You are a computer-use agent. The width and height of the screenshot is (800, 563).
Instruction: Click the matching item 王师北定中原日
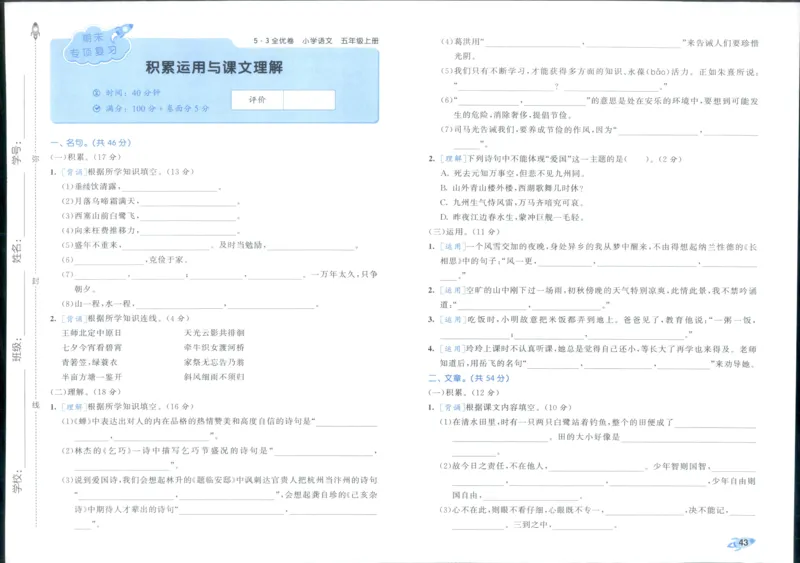(92, 333)
